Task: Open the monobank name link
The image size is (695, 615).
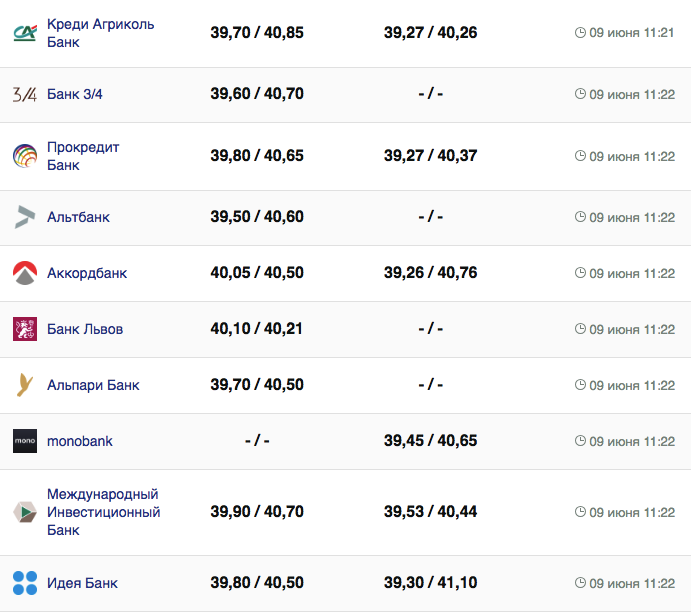Action: [80, 441]
